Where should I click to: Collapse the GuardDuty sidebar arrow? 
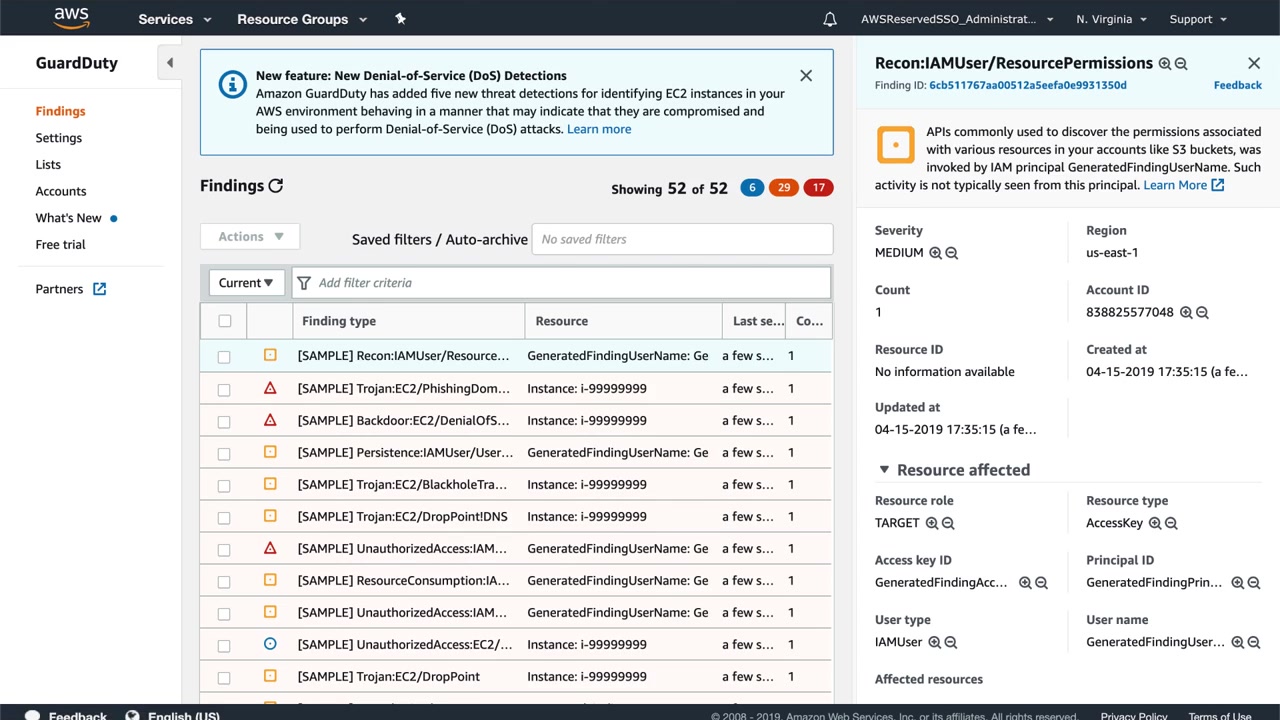(x=170, y=63)
